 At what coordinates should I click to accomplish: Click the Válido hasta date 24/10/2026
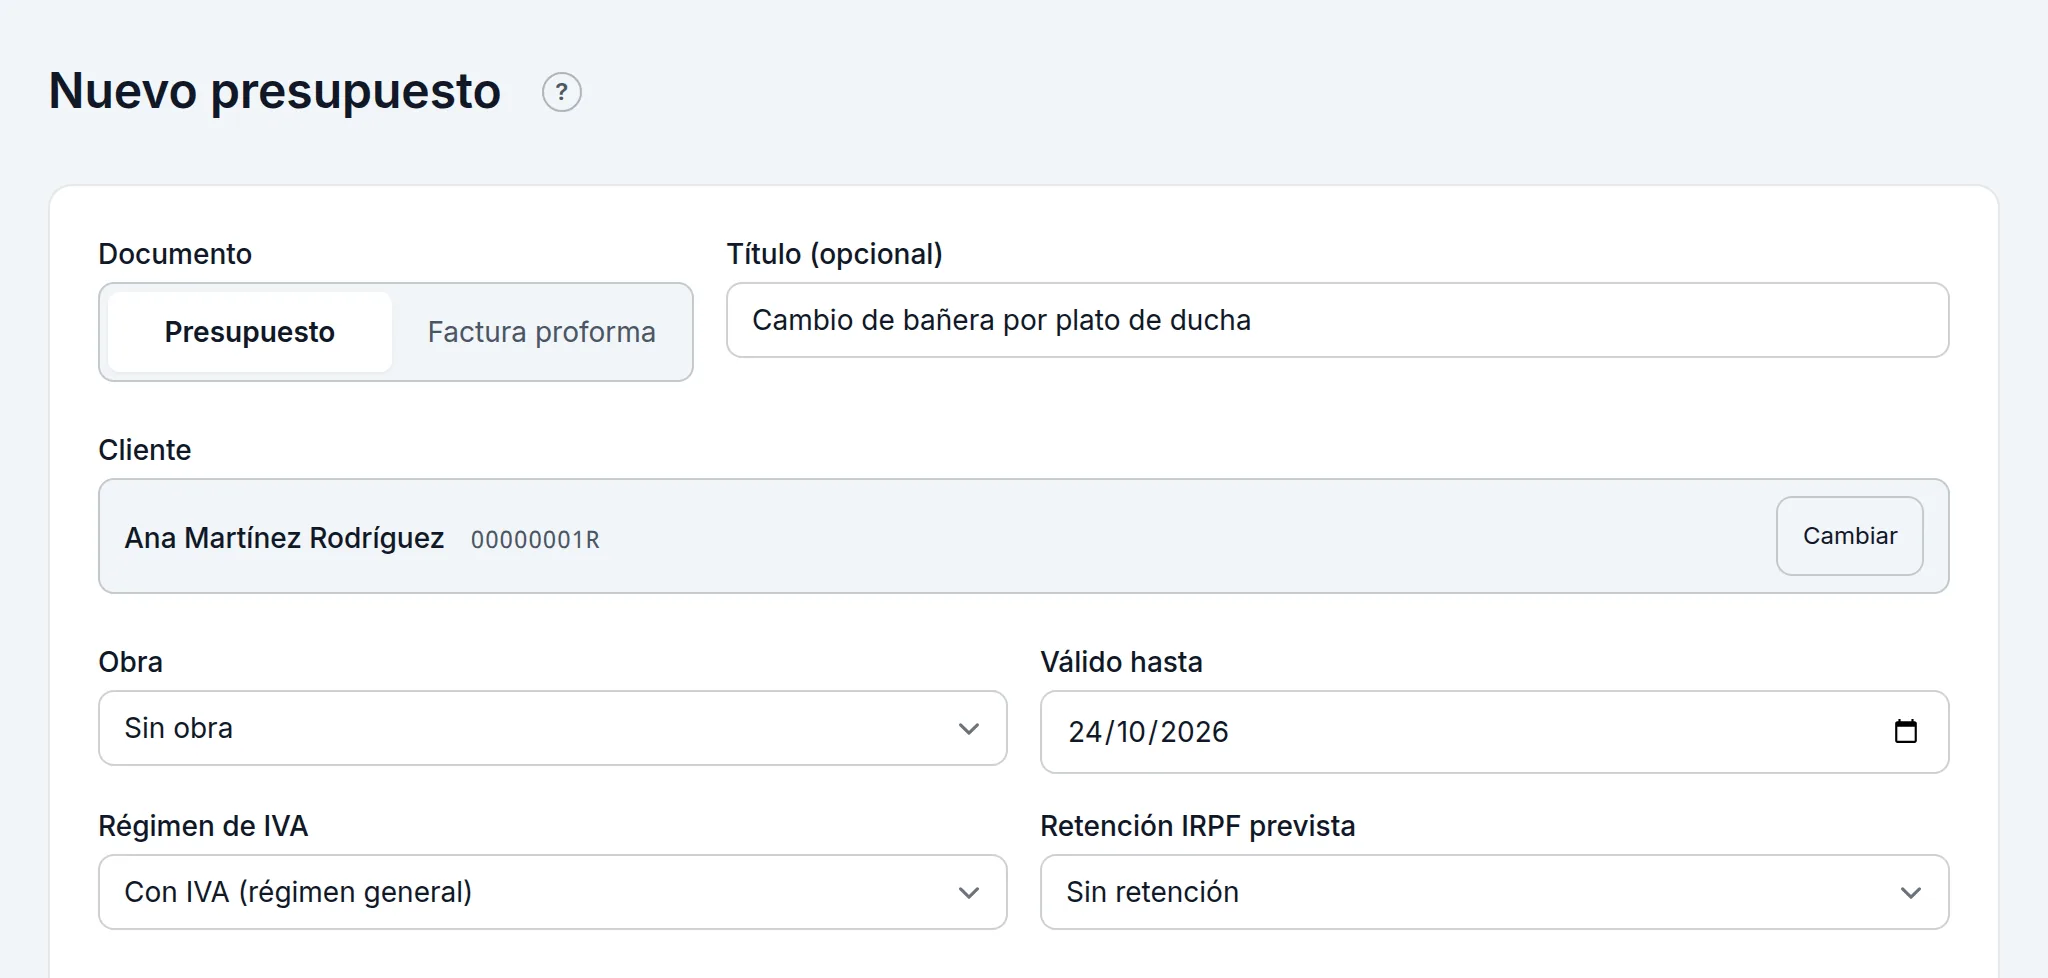1148,732
